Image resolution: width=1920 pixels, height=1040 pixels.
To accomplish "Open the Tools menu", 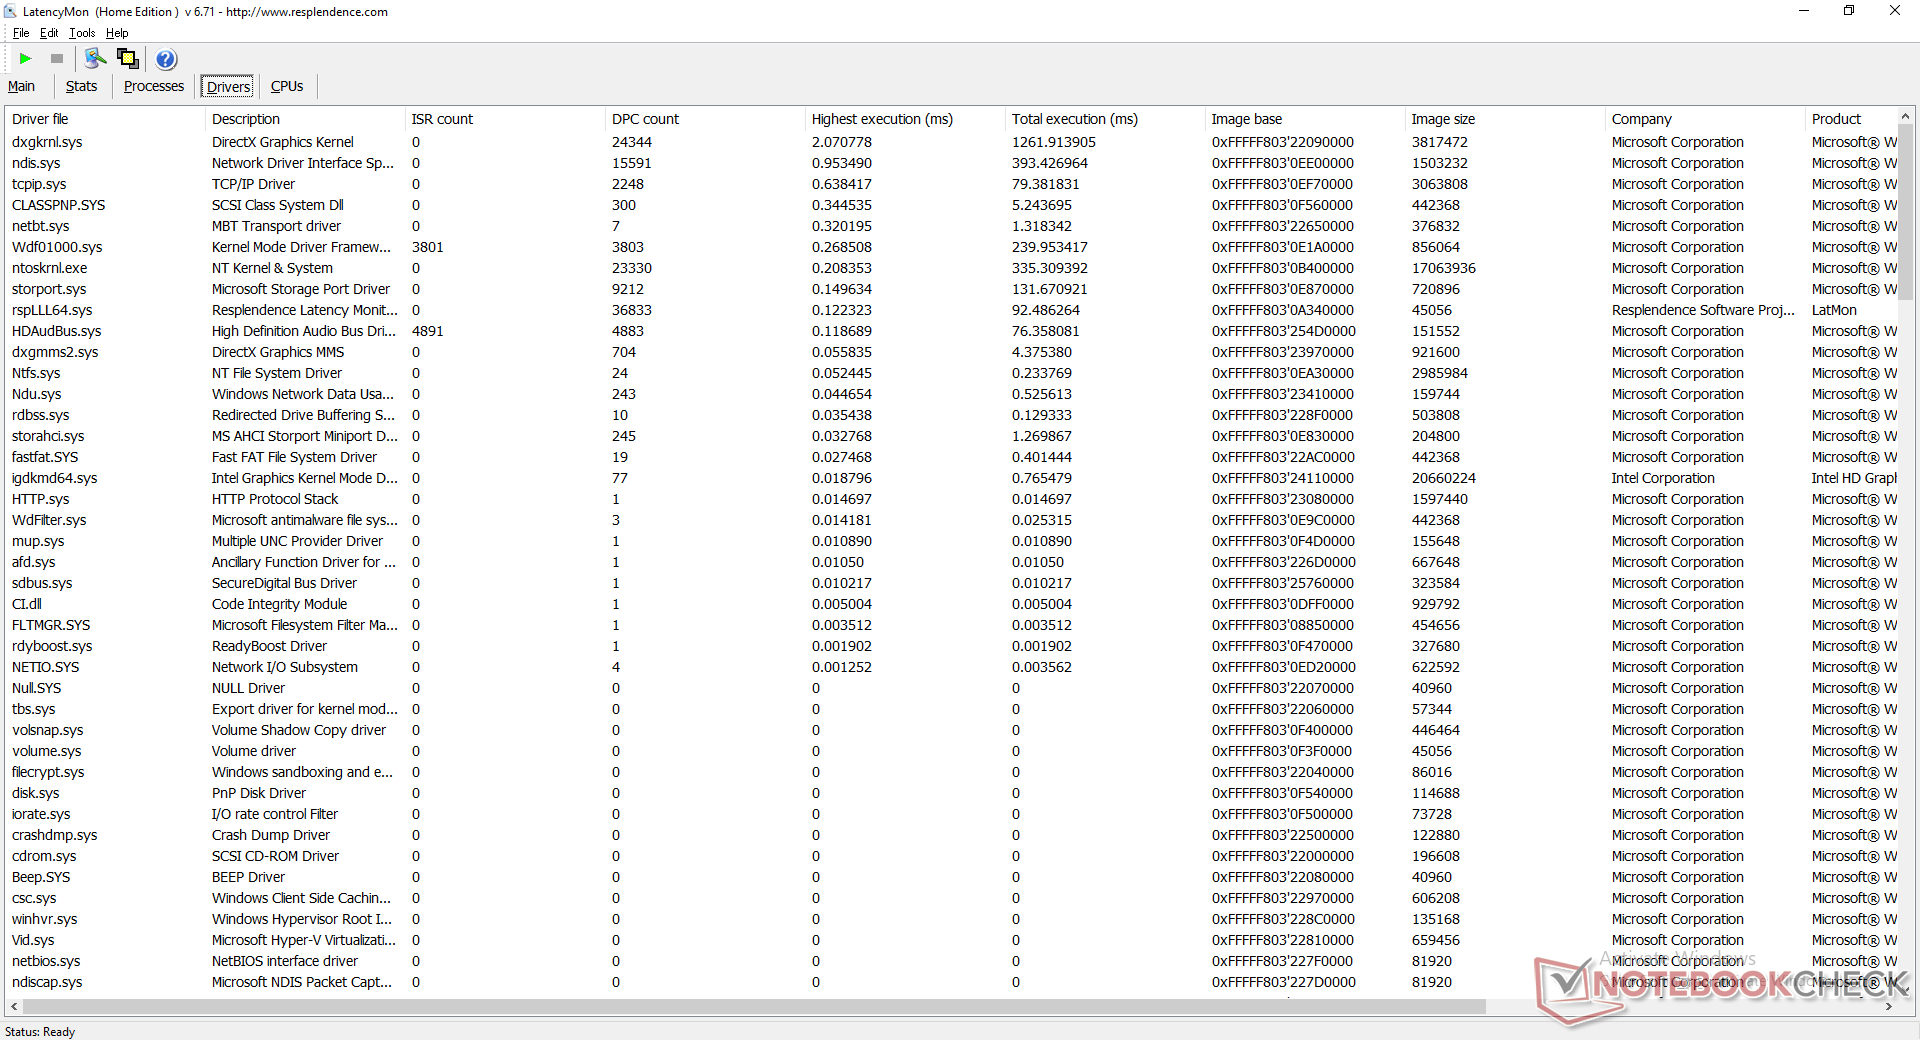I will [82, 33].
